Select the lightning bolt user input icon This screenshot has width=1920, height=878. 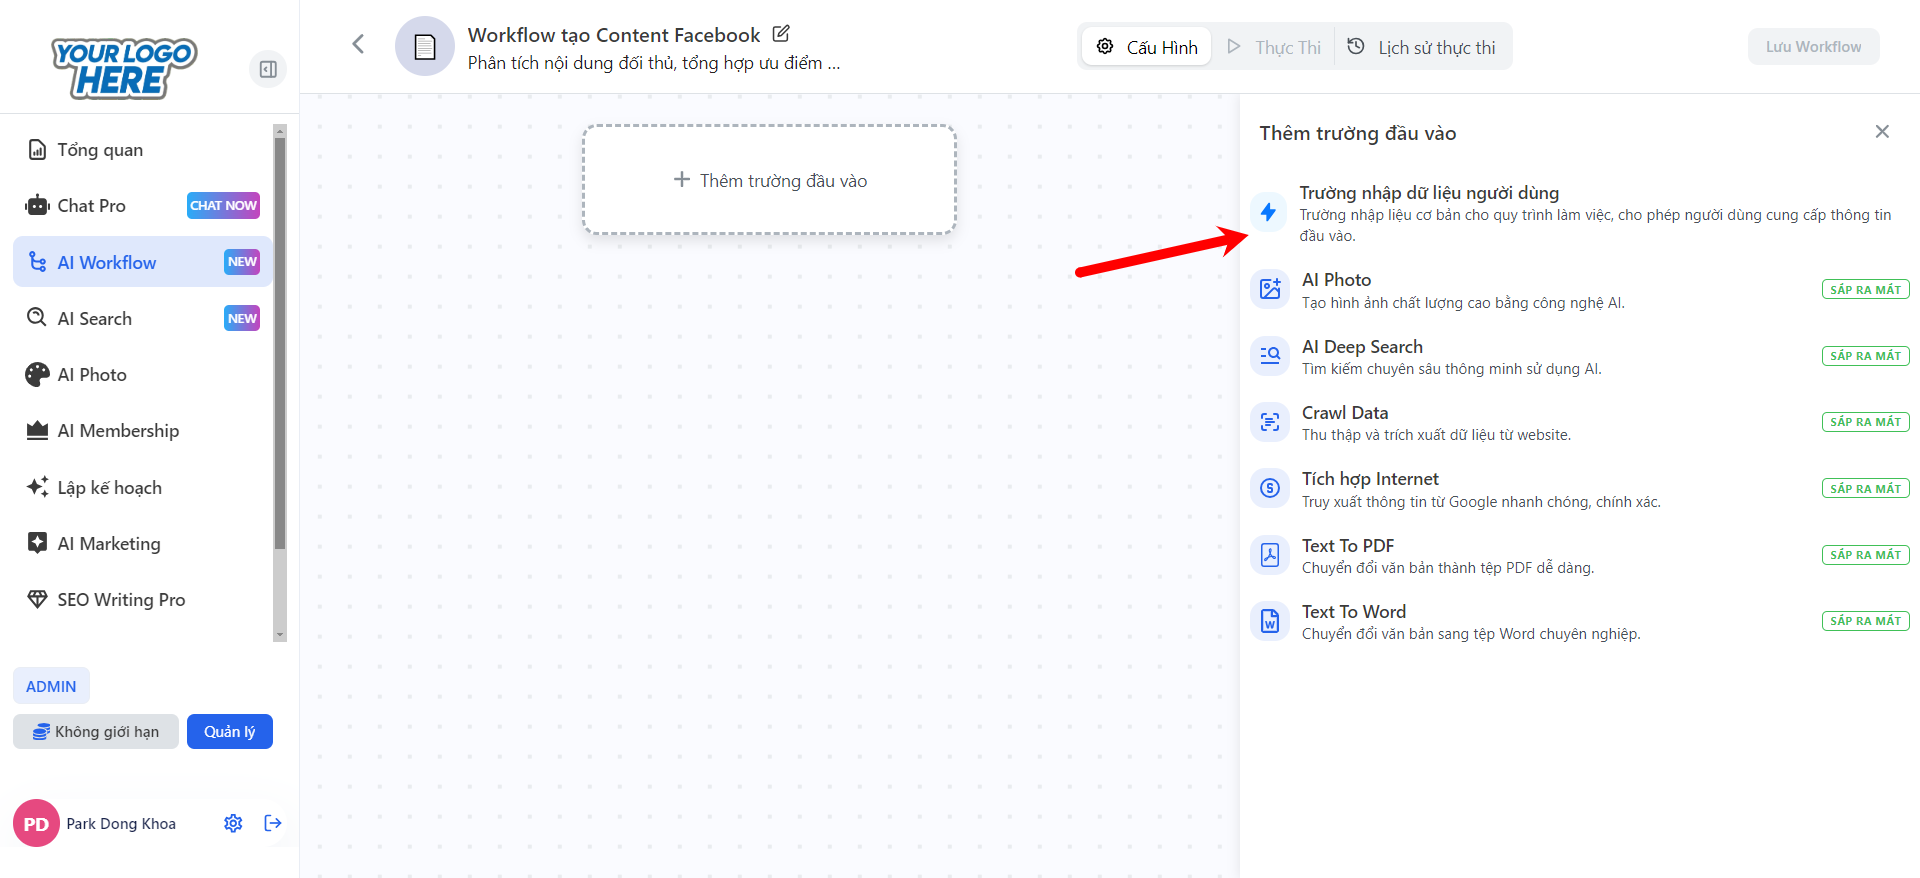[x=1268, y=212]
